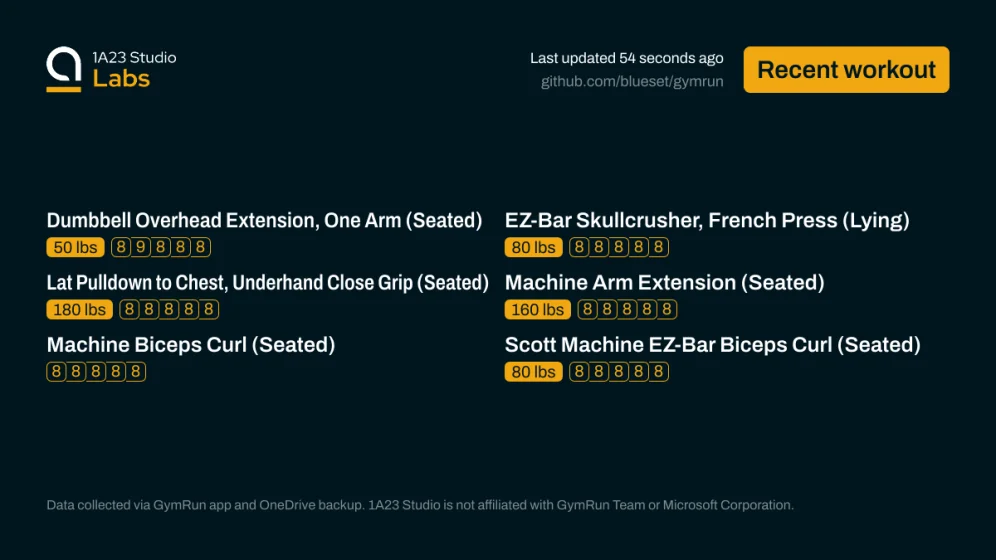Image resolution: width=996 pixels, height=560 pixels.
Task: Click the Recent workout button
Action: coord(846,70)
